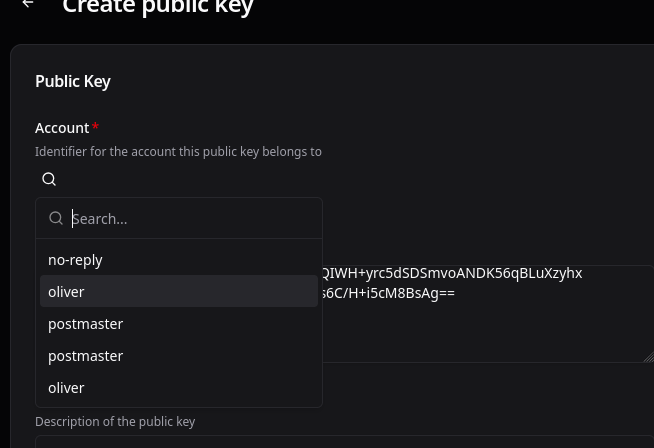This screenshot has height=448, width=654.
Task: Click the Account field label
Action: coord(62,128)
